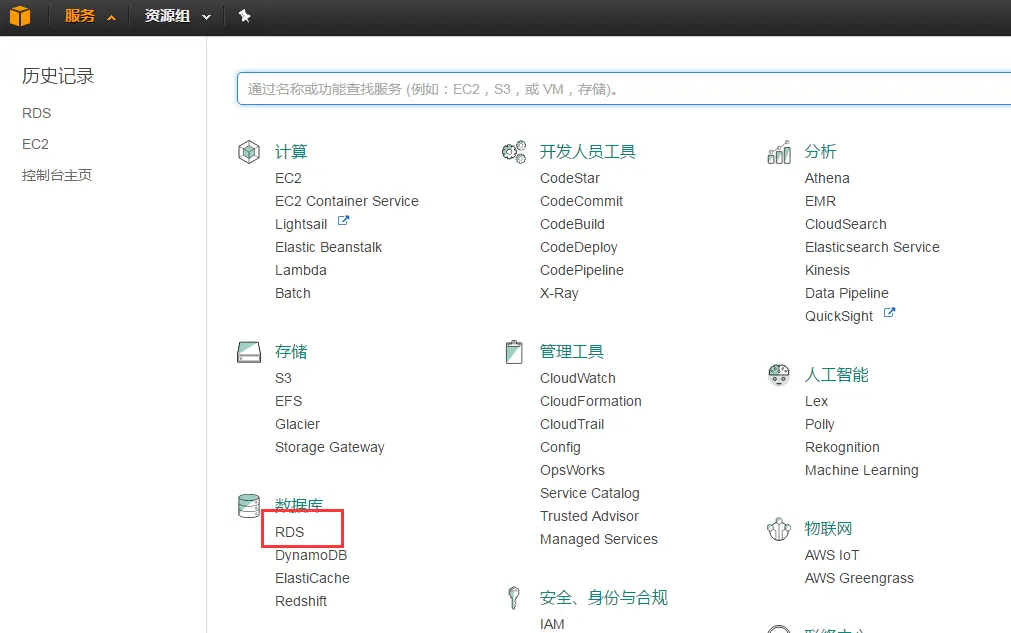The image size is (1011, 633).
Task: Expand the 资源组 resource groups dropdown
Action: click(178, 16)
